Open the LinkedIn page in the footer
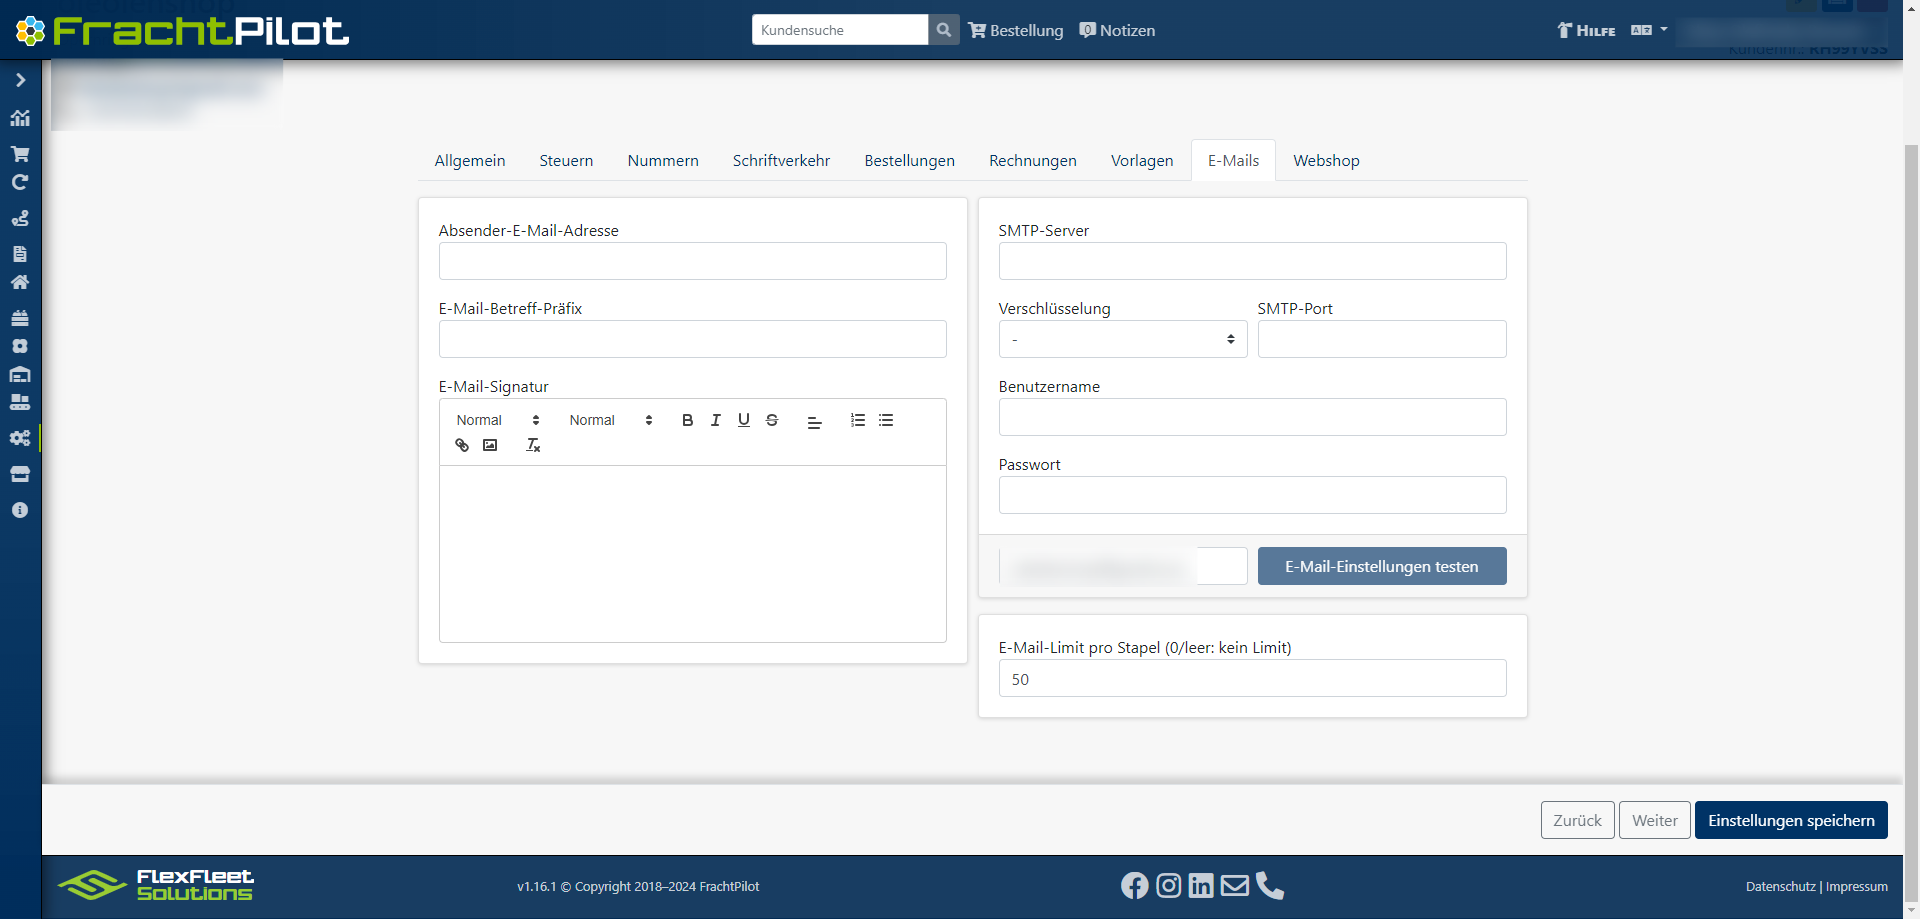The height and width of the screenshot is (919, 1920). (x=1201, y=886)
